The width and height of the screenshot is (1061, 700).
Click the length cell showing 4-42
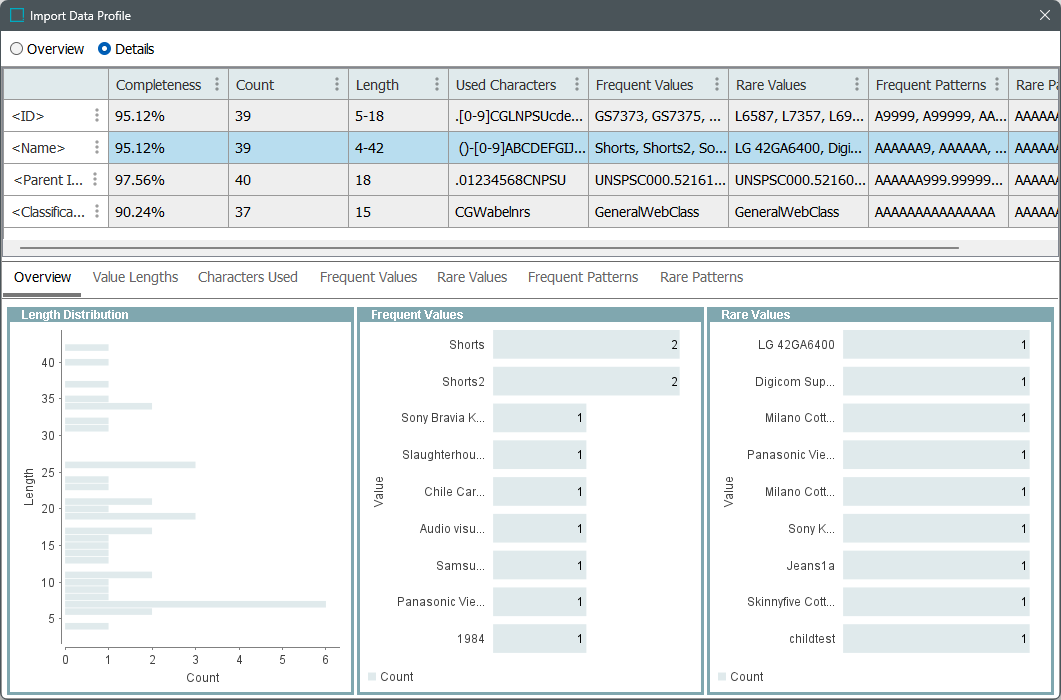pos(399,148)
